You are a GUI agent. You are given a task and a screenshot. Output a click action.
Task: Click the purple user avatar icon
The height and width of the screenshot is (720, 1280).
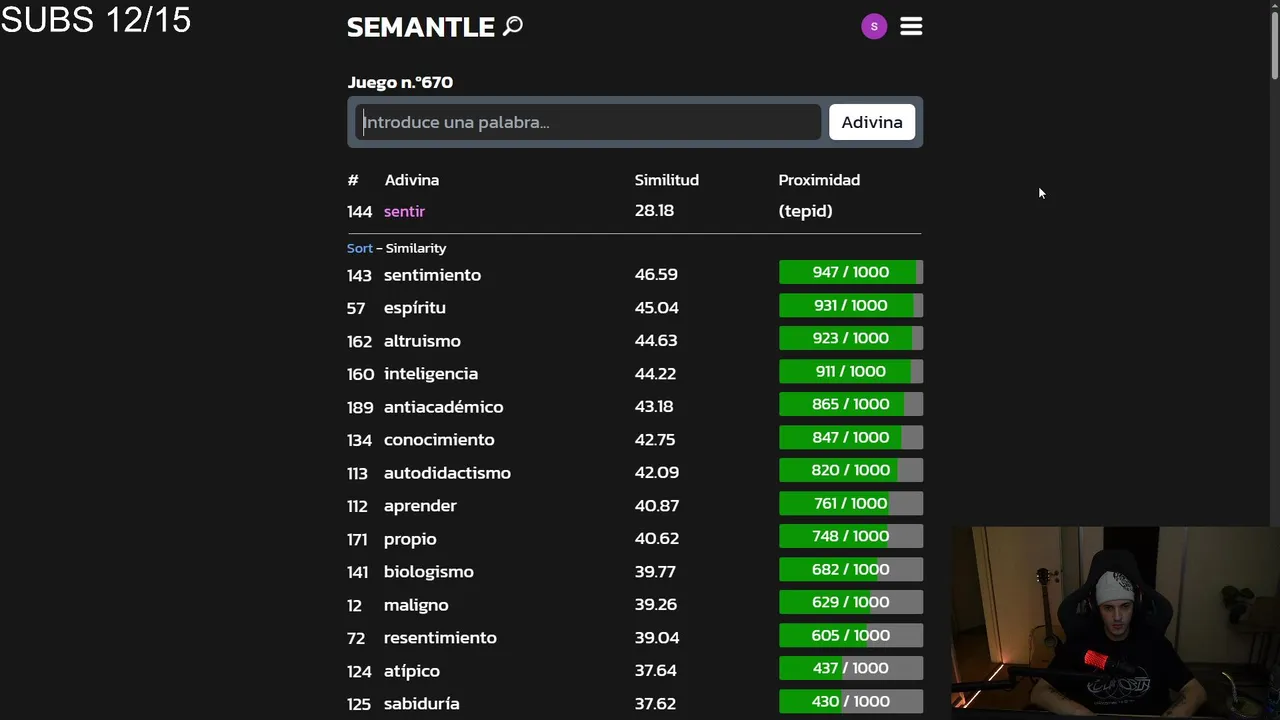pos(874,27)
